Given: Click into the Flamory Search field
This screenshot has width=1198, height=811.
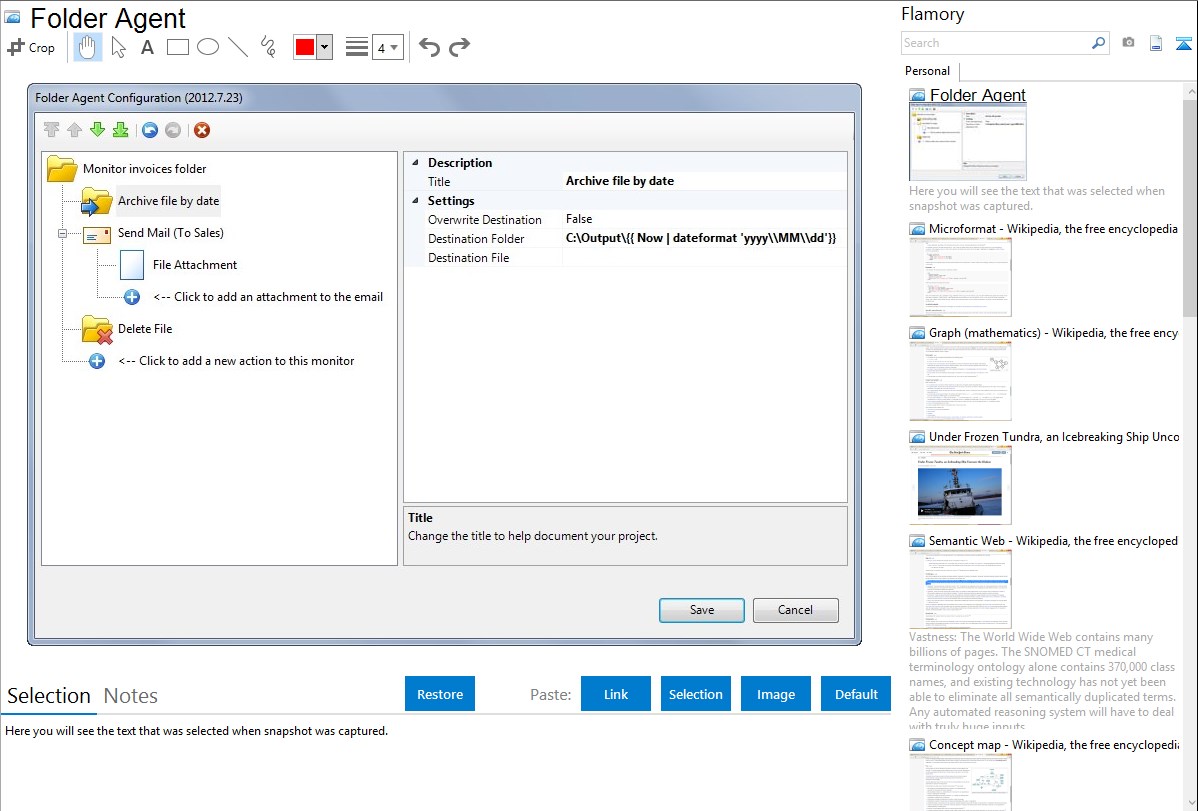Looking at the screenshot, I should (996, 43).
